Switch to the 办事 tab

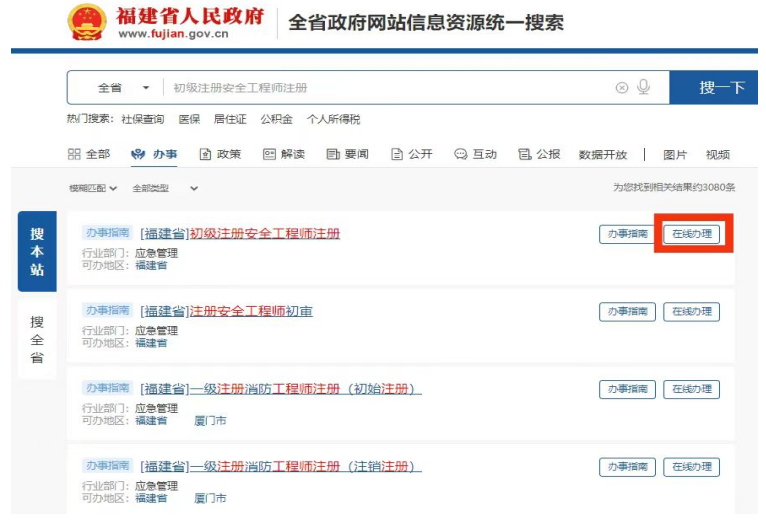pos(154,154)
